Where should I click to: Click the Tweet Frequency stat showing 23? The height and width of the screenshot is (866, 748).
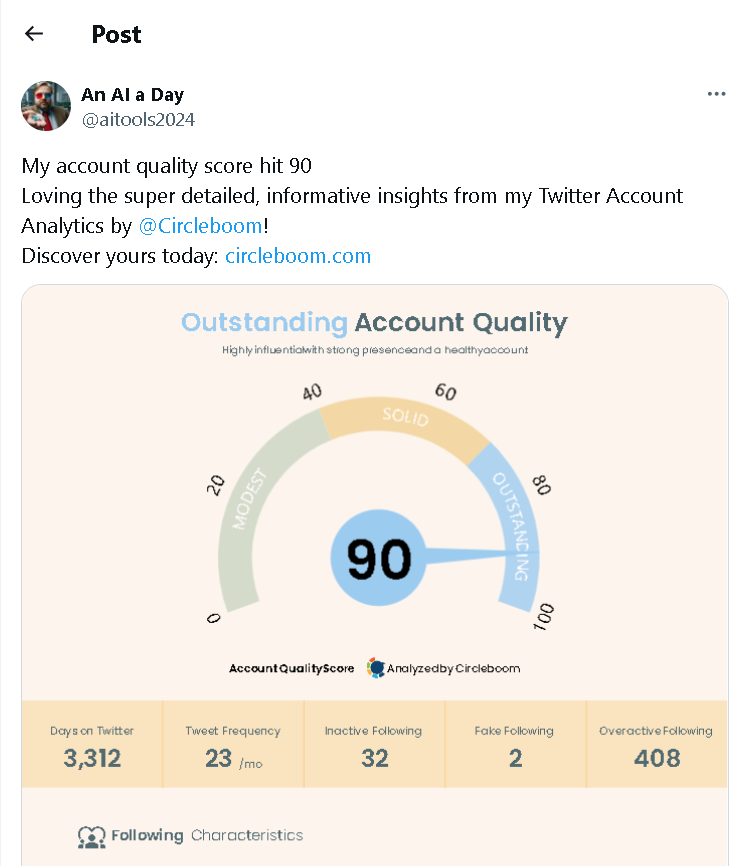coord(232,744)
